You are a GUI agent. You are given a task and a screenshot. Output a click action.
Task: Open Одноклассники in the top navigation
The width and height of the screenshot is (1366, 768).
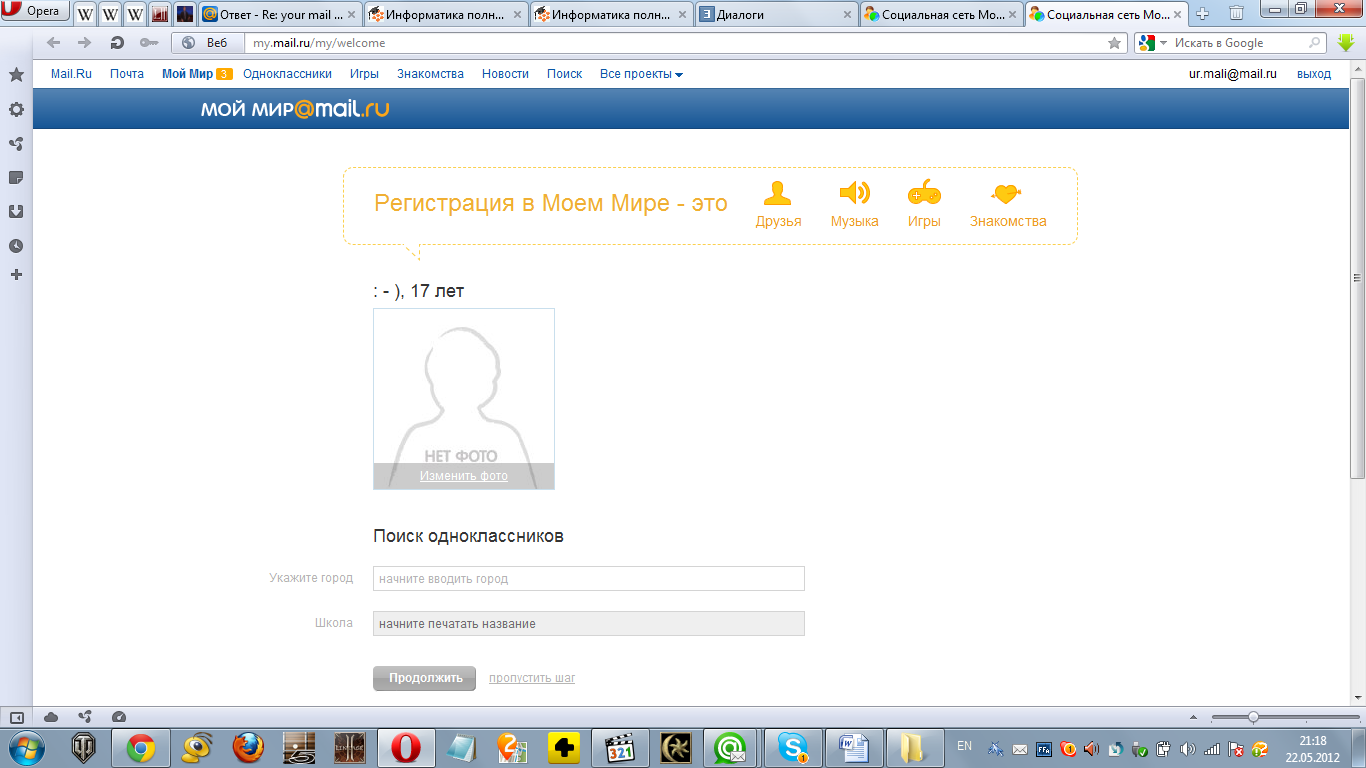(x=287, y=74)
